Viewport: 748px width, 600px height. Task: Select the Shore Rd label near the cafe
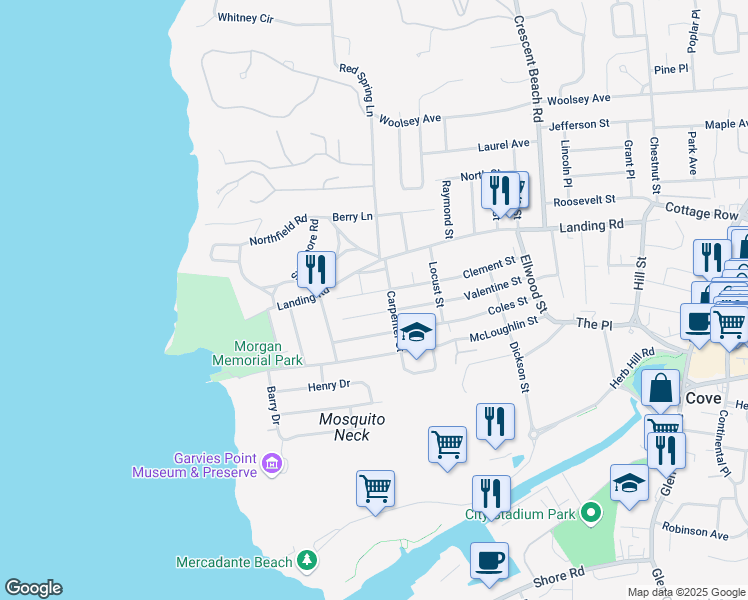(x=559, y=577)
